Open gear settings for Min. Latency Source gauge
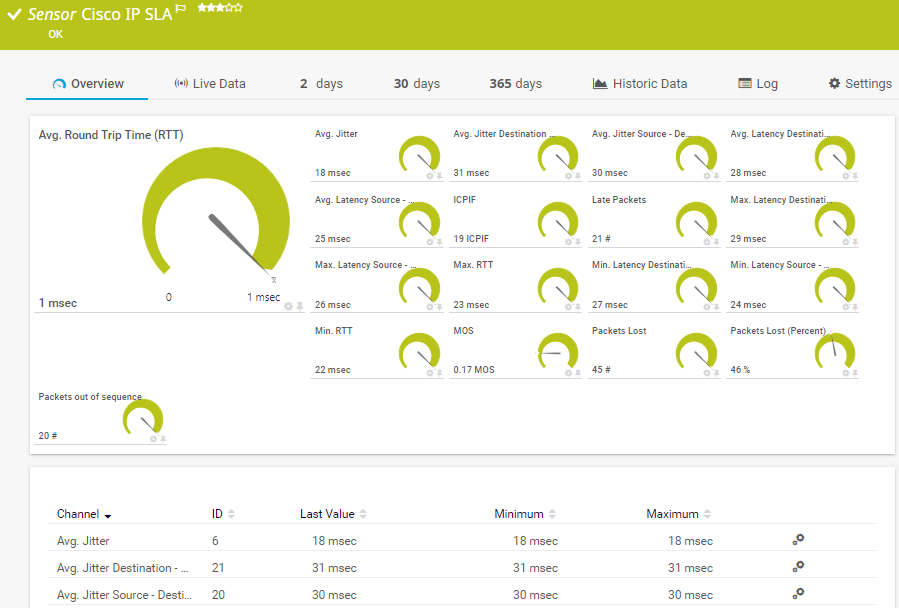The image size is (899, 608). [x=846, y=307]
